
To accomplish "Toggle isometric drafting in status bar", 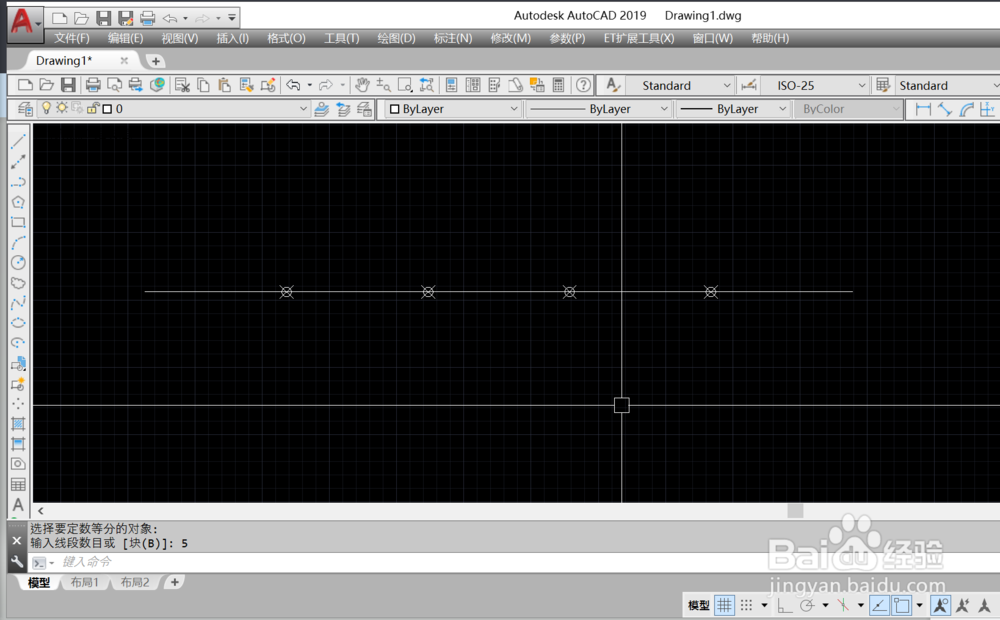I will click(x=843, y=605).
